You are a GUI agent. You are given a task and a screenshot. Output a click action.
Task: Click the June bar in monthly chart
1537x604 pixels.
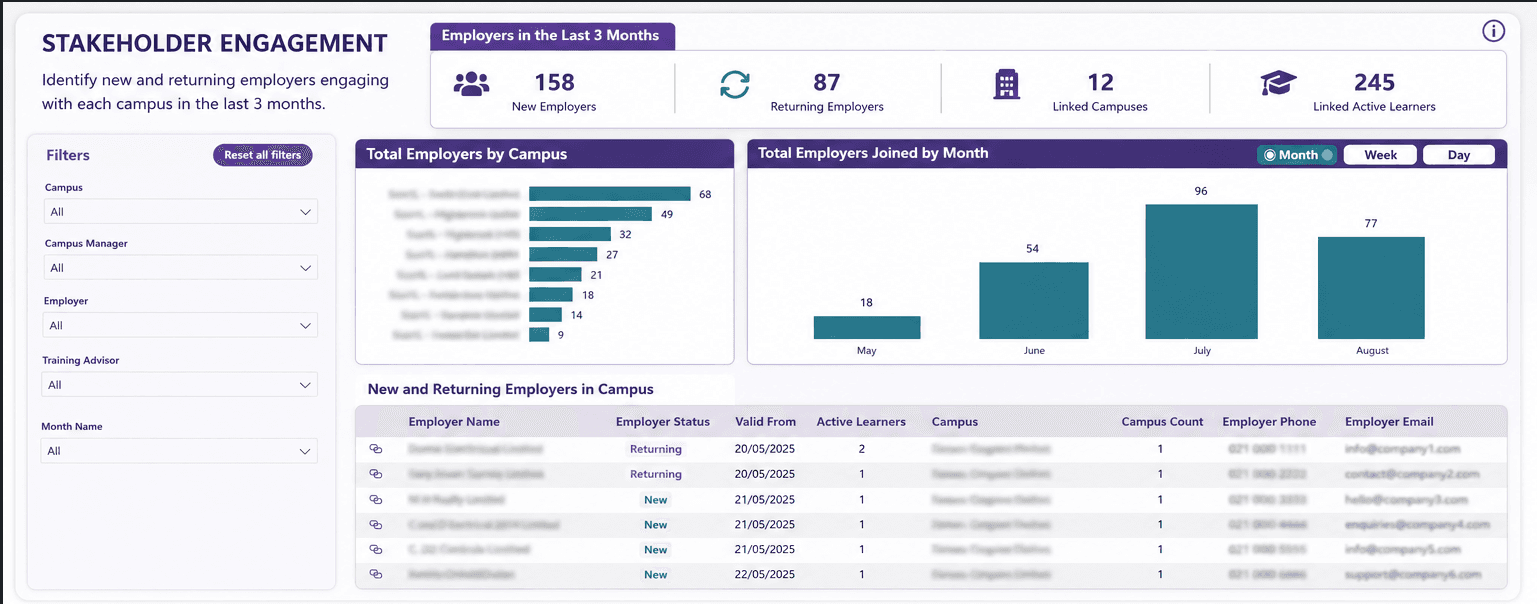tap(1034, 301)
